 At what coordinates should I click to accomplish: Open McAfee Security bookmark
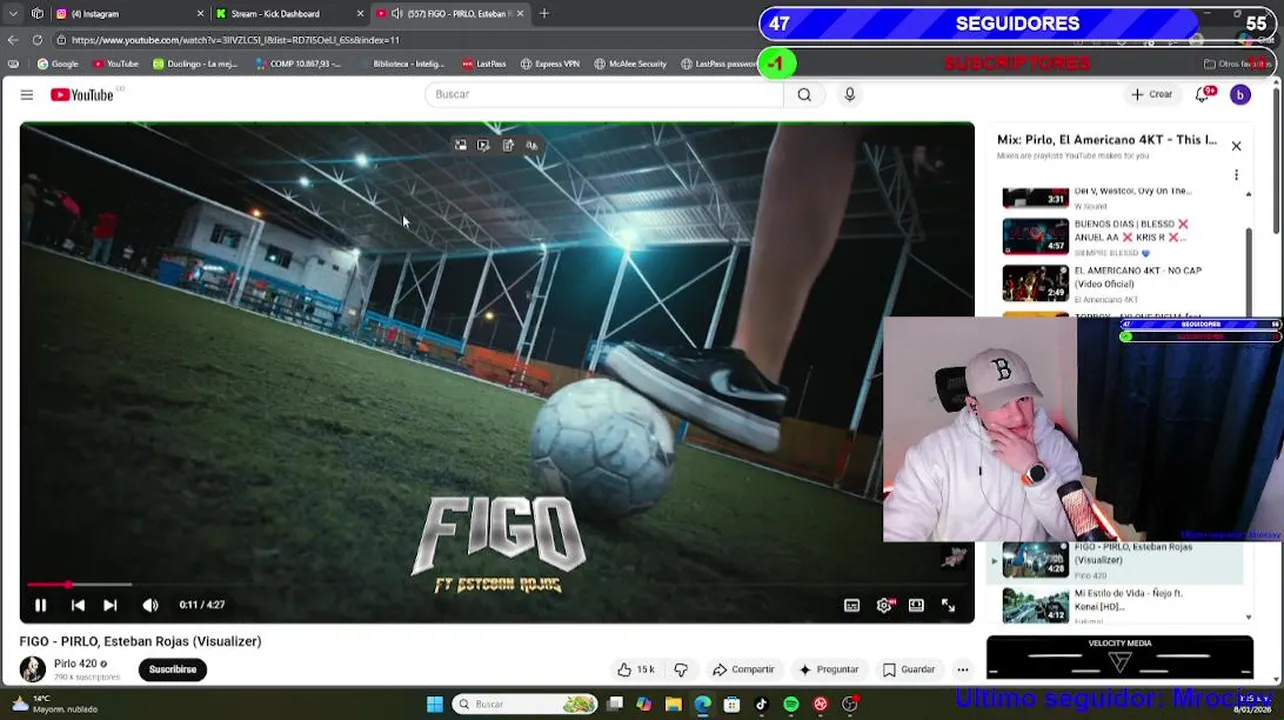pyautogui.click(x=630, y=64)
